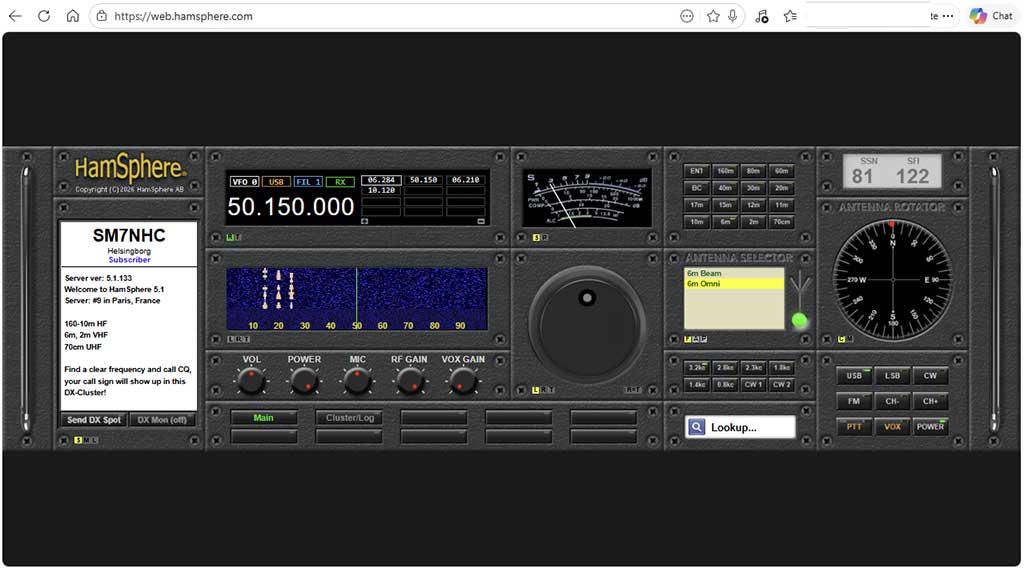The width and height of the screenshot is (1024, 568).
Task: Click the green antenna status indicator light
Action: [x=799, y=320]
